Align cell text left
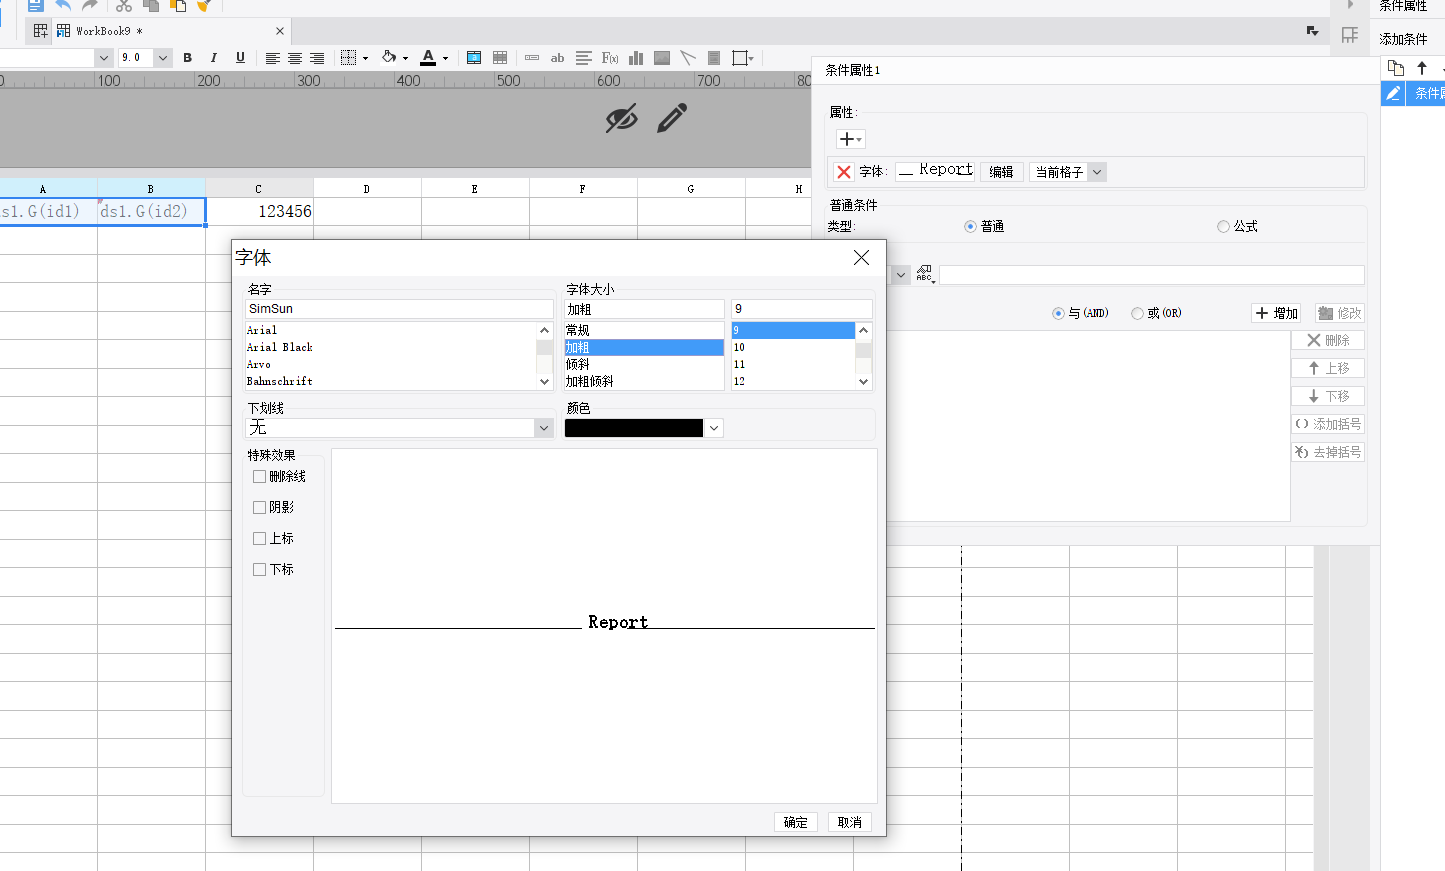 pos(272,58)
